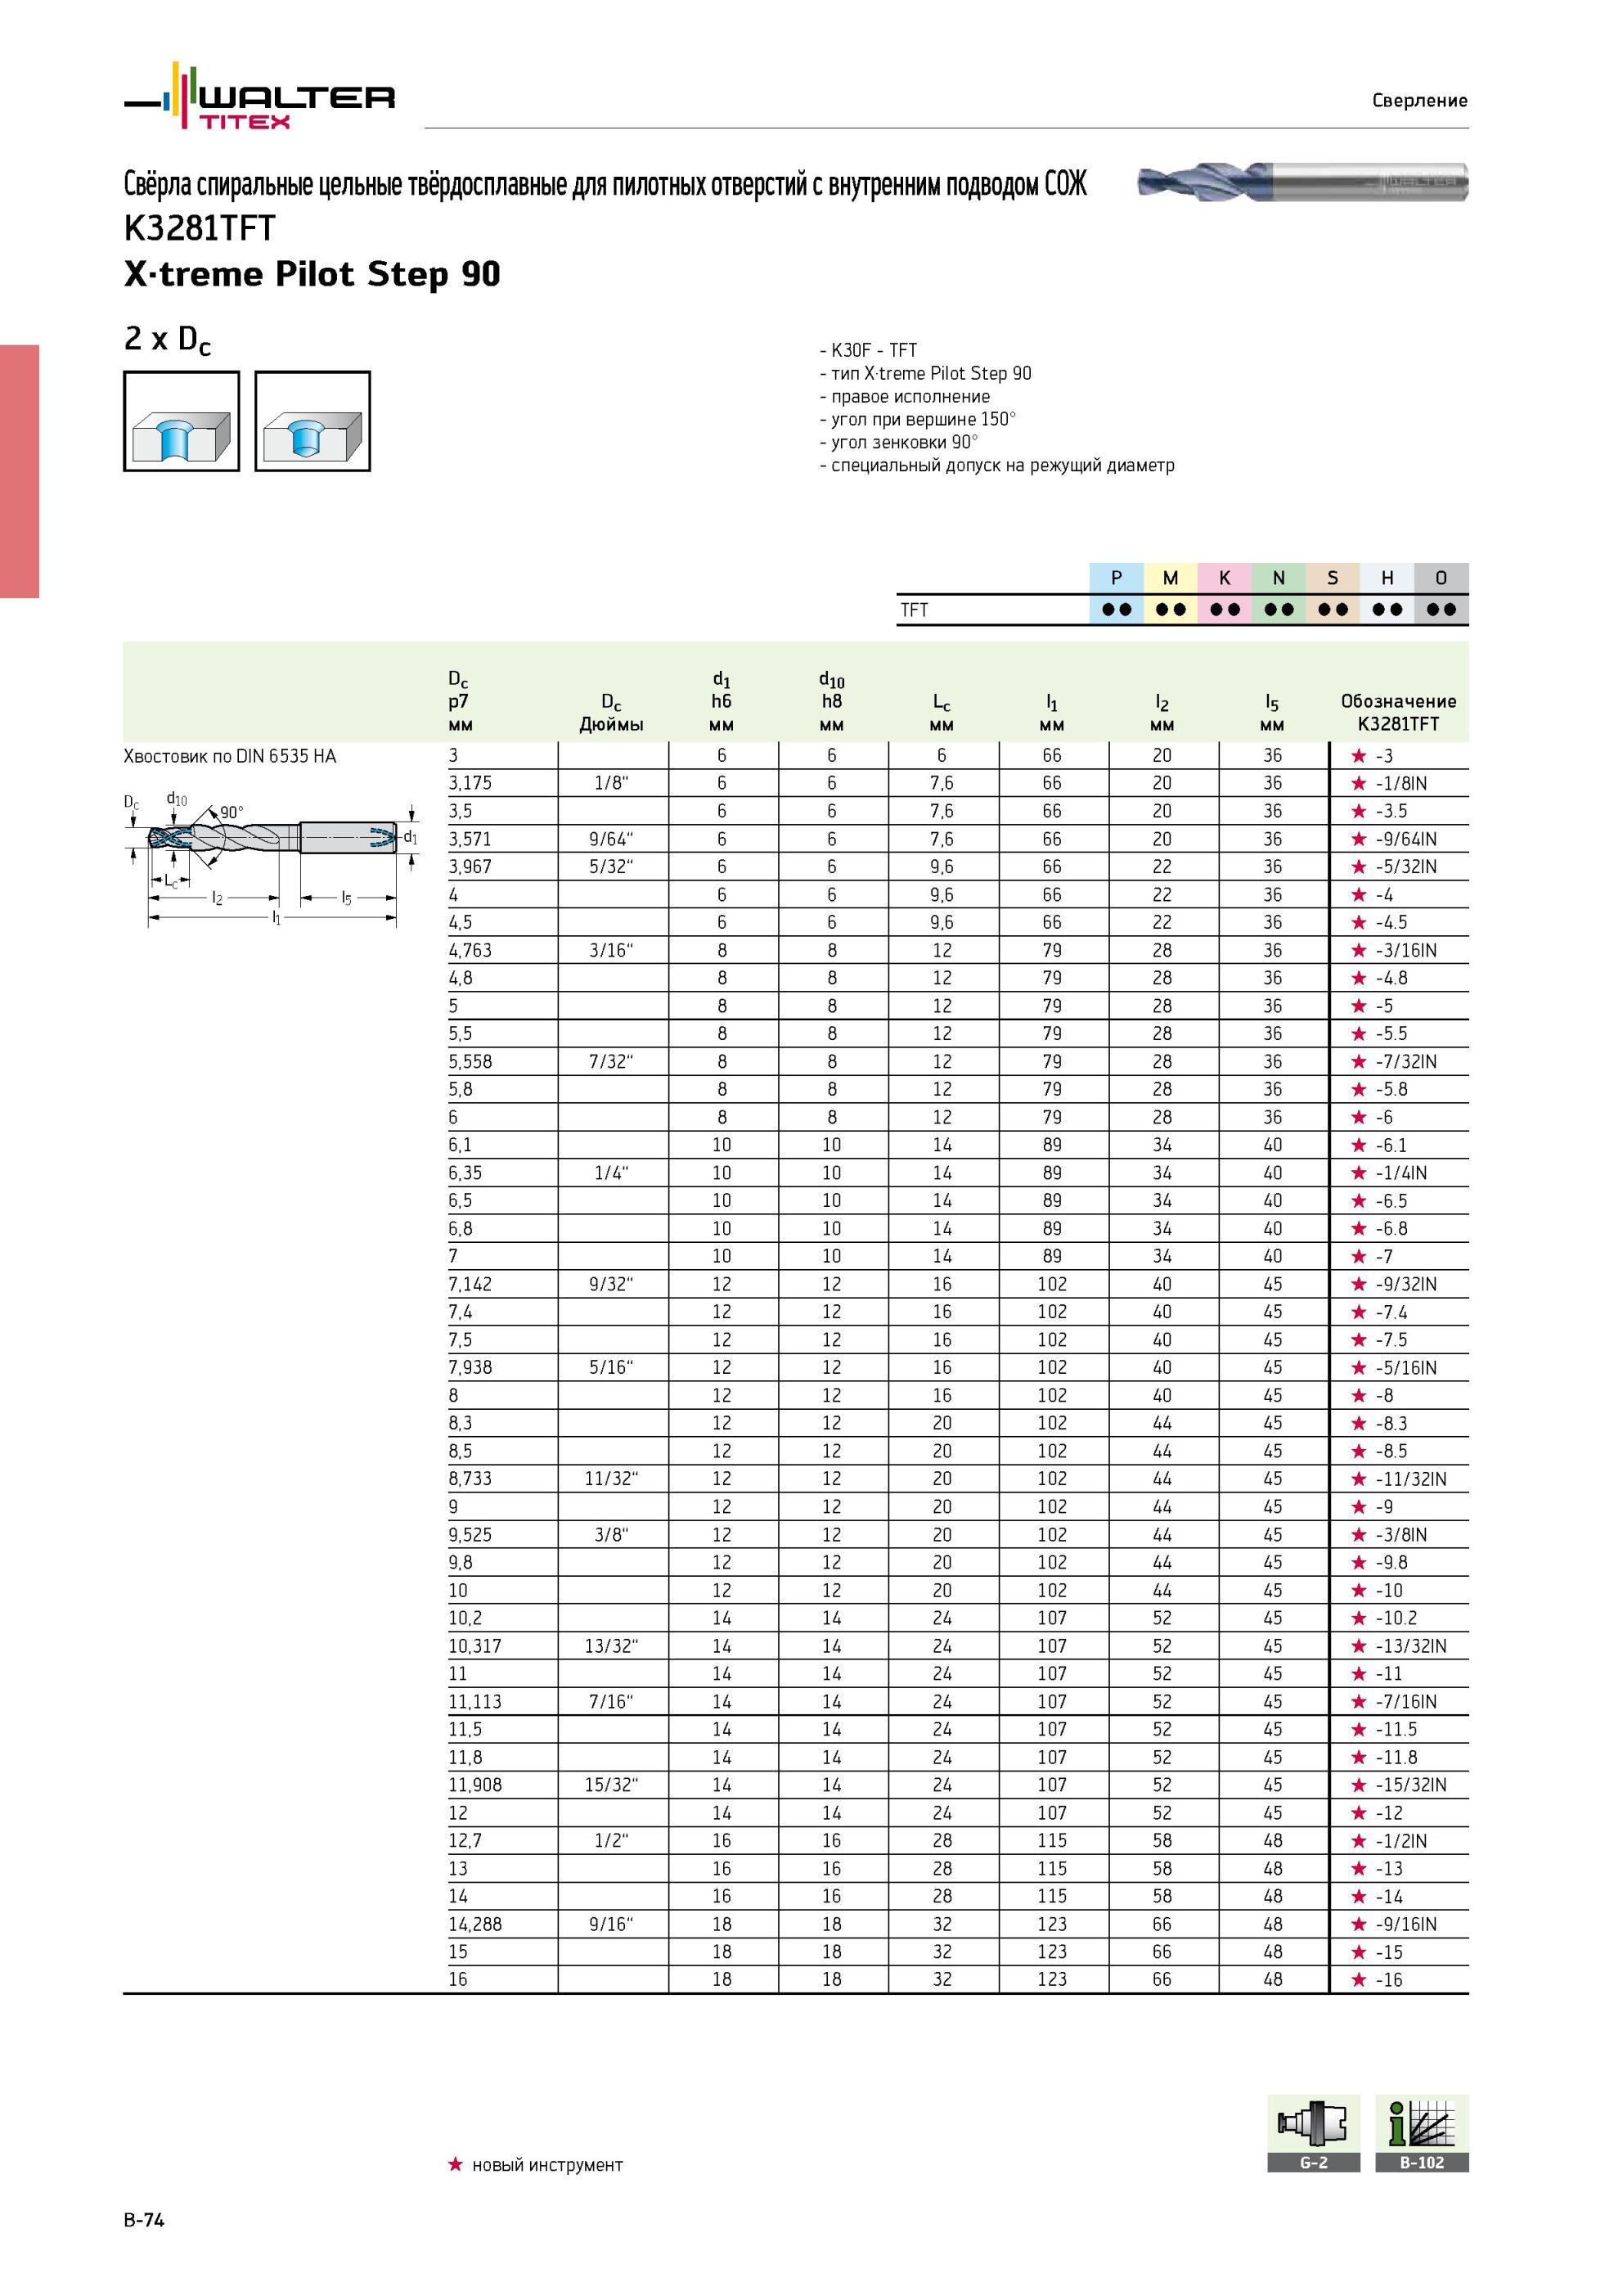The width and height of the screenshot is (1623, 2296).
Task: Click the 'Сверление' section header
Action: coord(1420,100)
